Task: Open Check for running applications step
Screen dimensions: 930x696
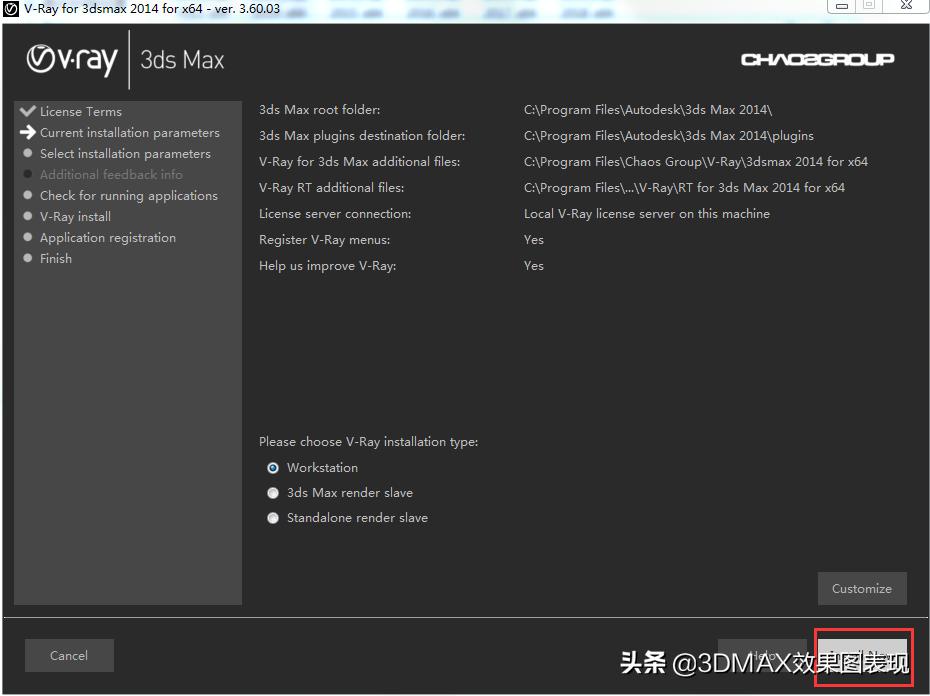Action: (x=129, y=196)
